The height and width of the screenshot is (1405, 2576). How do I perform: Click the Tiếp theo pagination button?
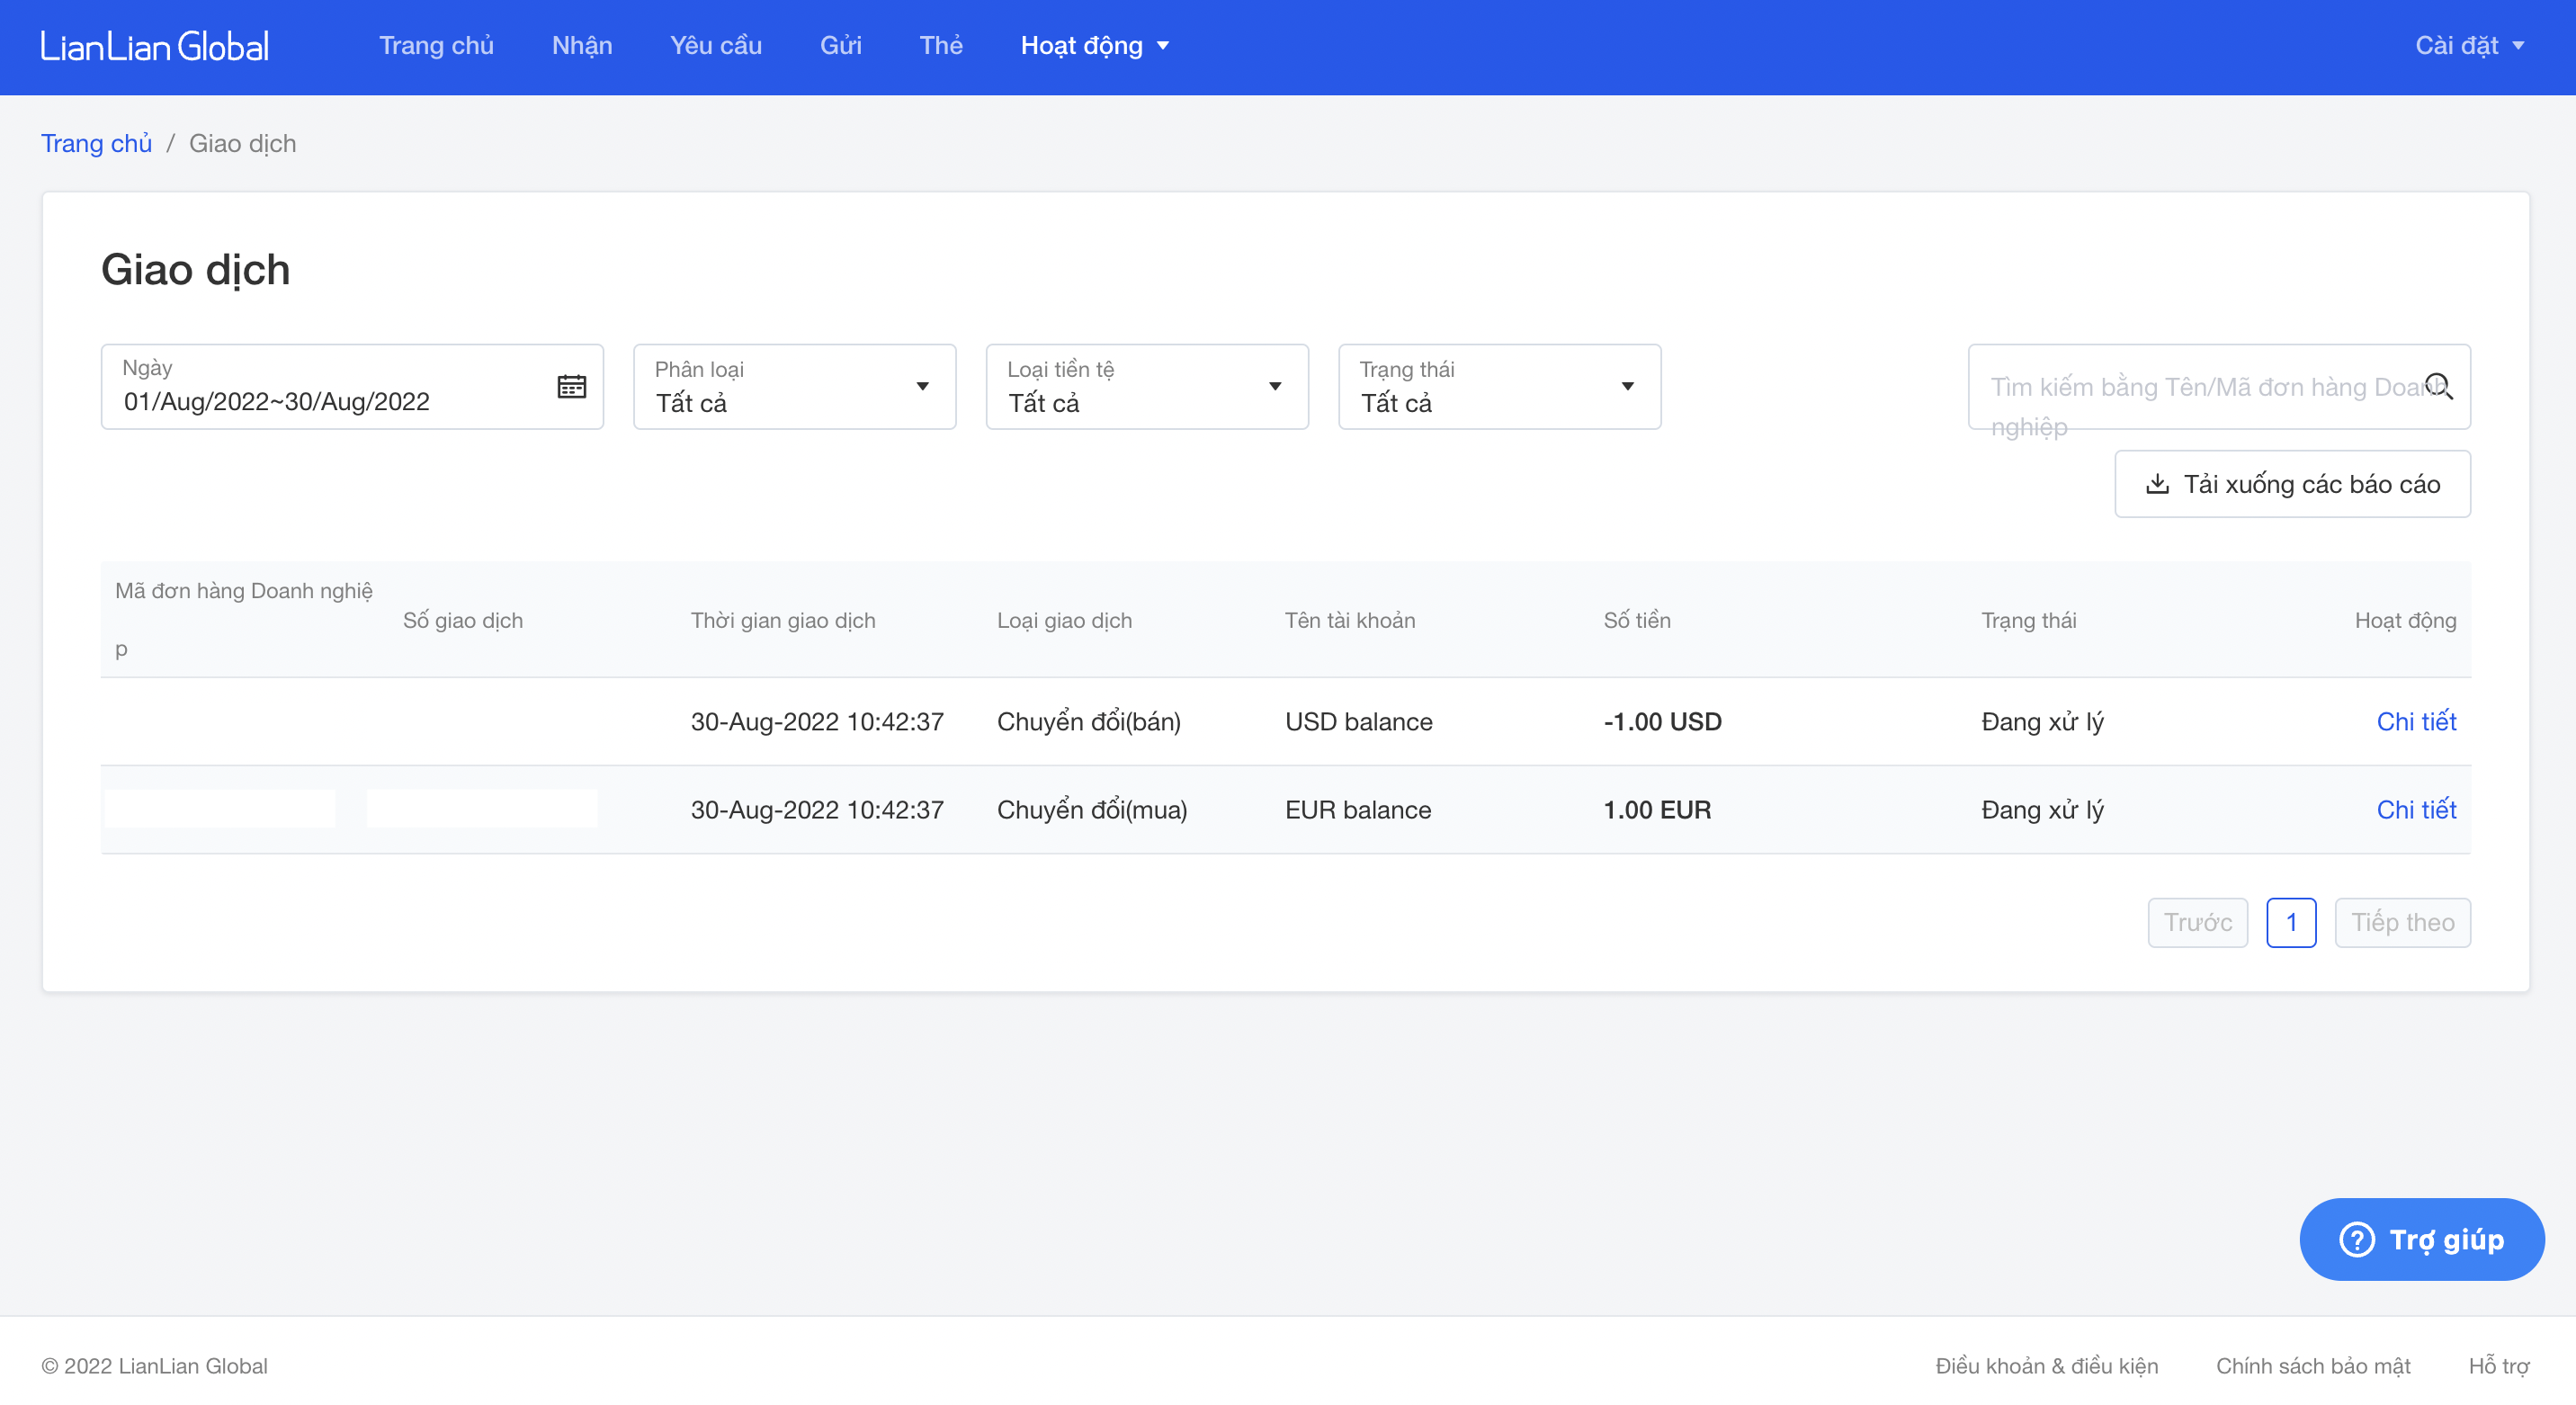coord(2402,922)
